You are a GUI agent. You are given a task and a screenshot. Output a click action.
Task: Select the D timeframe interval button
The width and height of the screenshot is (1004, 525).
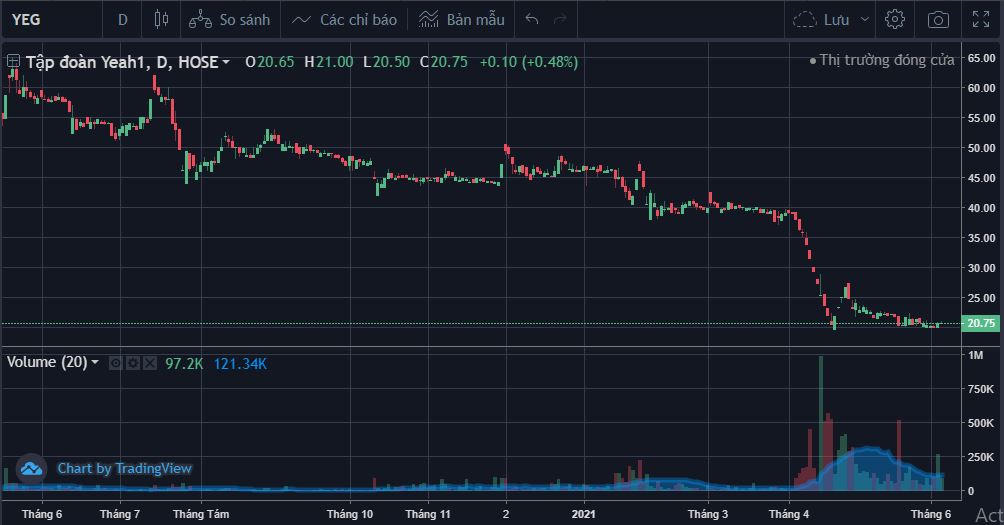[123, 19]
